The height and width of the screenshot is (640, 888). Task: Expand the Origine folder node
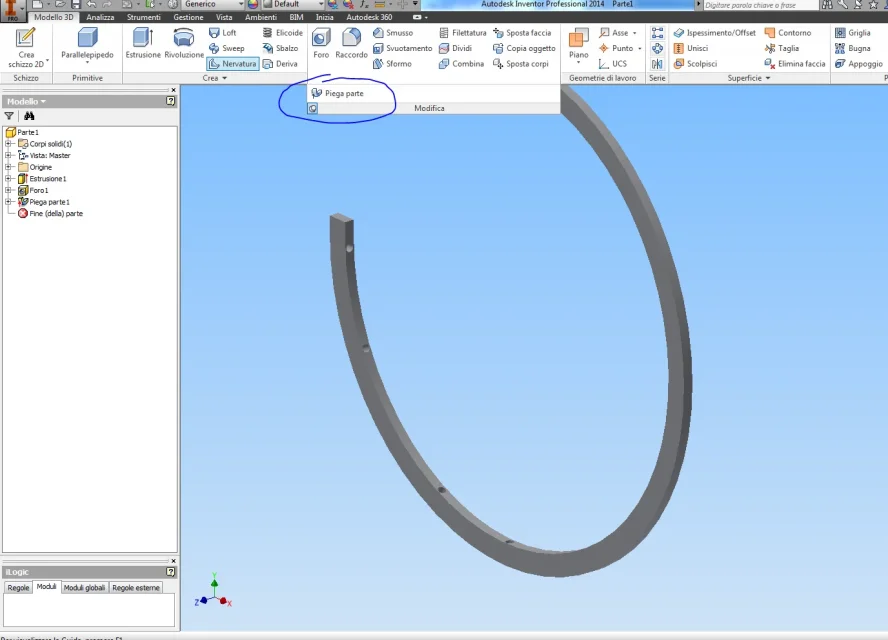tap(8, 167)
